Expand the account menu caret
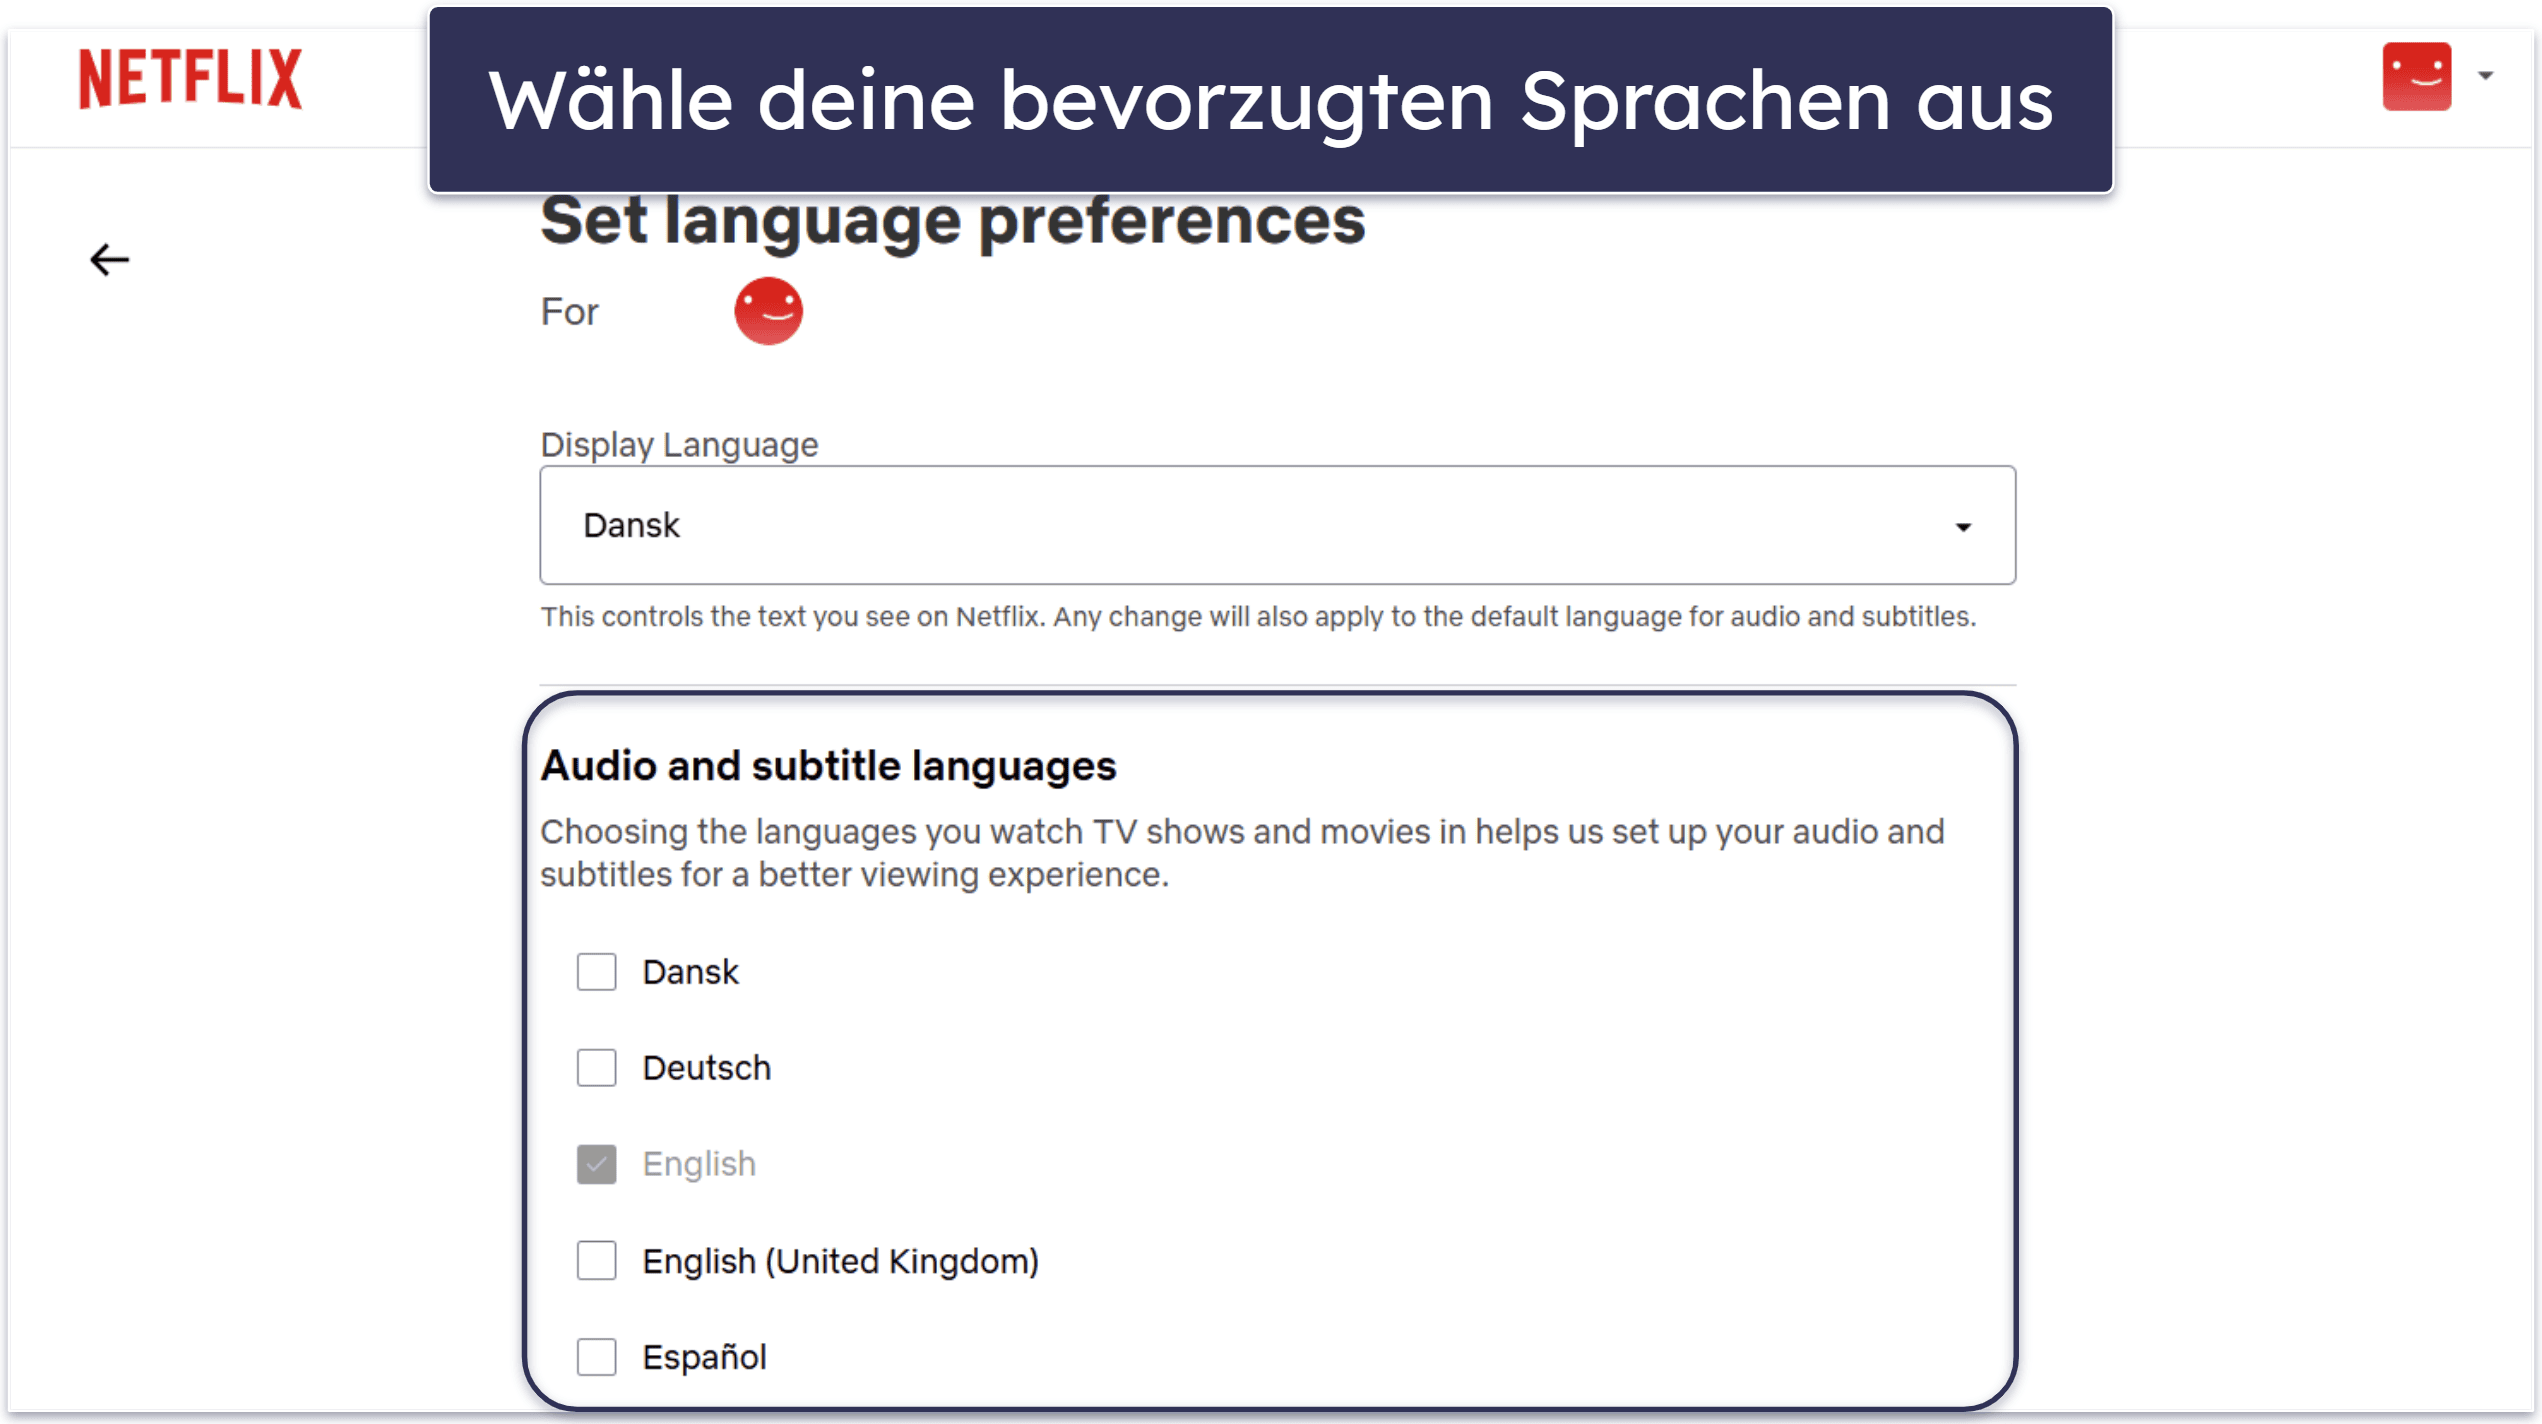The image size is (2542, 1424). [x=2485, y=76]
